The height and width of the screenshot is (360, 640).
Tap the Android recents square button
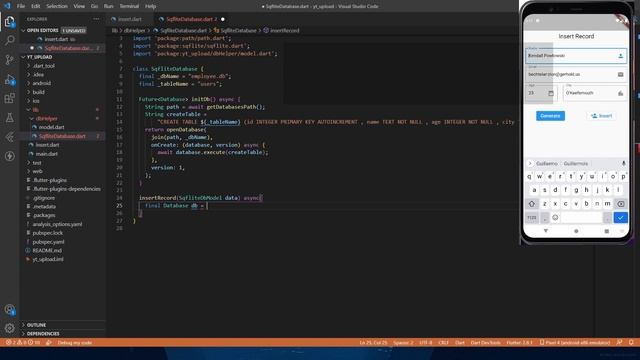(607, 231)
